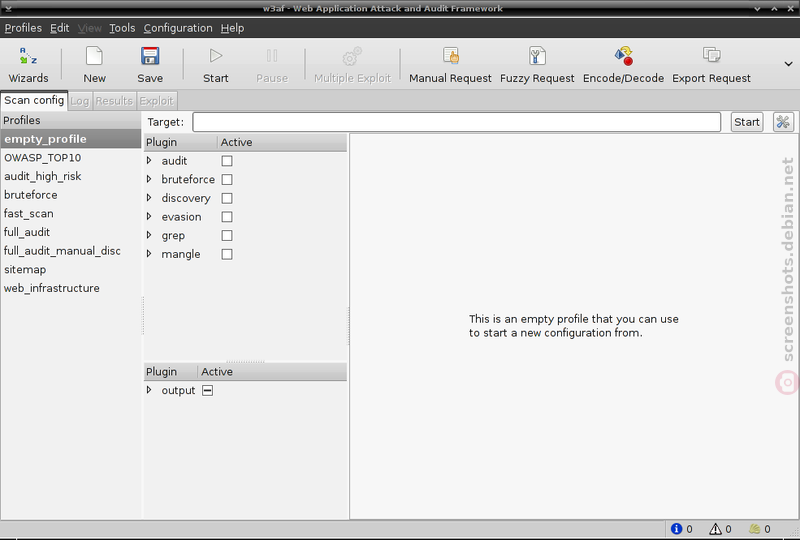Switch to the Scan config tab
Viewport: 800px width, 540px height.
click(x=34, y=100)
